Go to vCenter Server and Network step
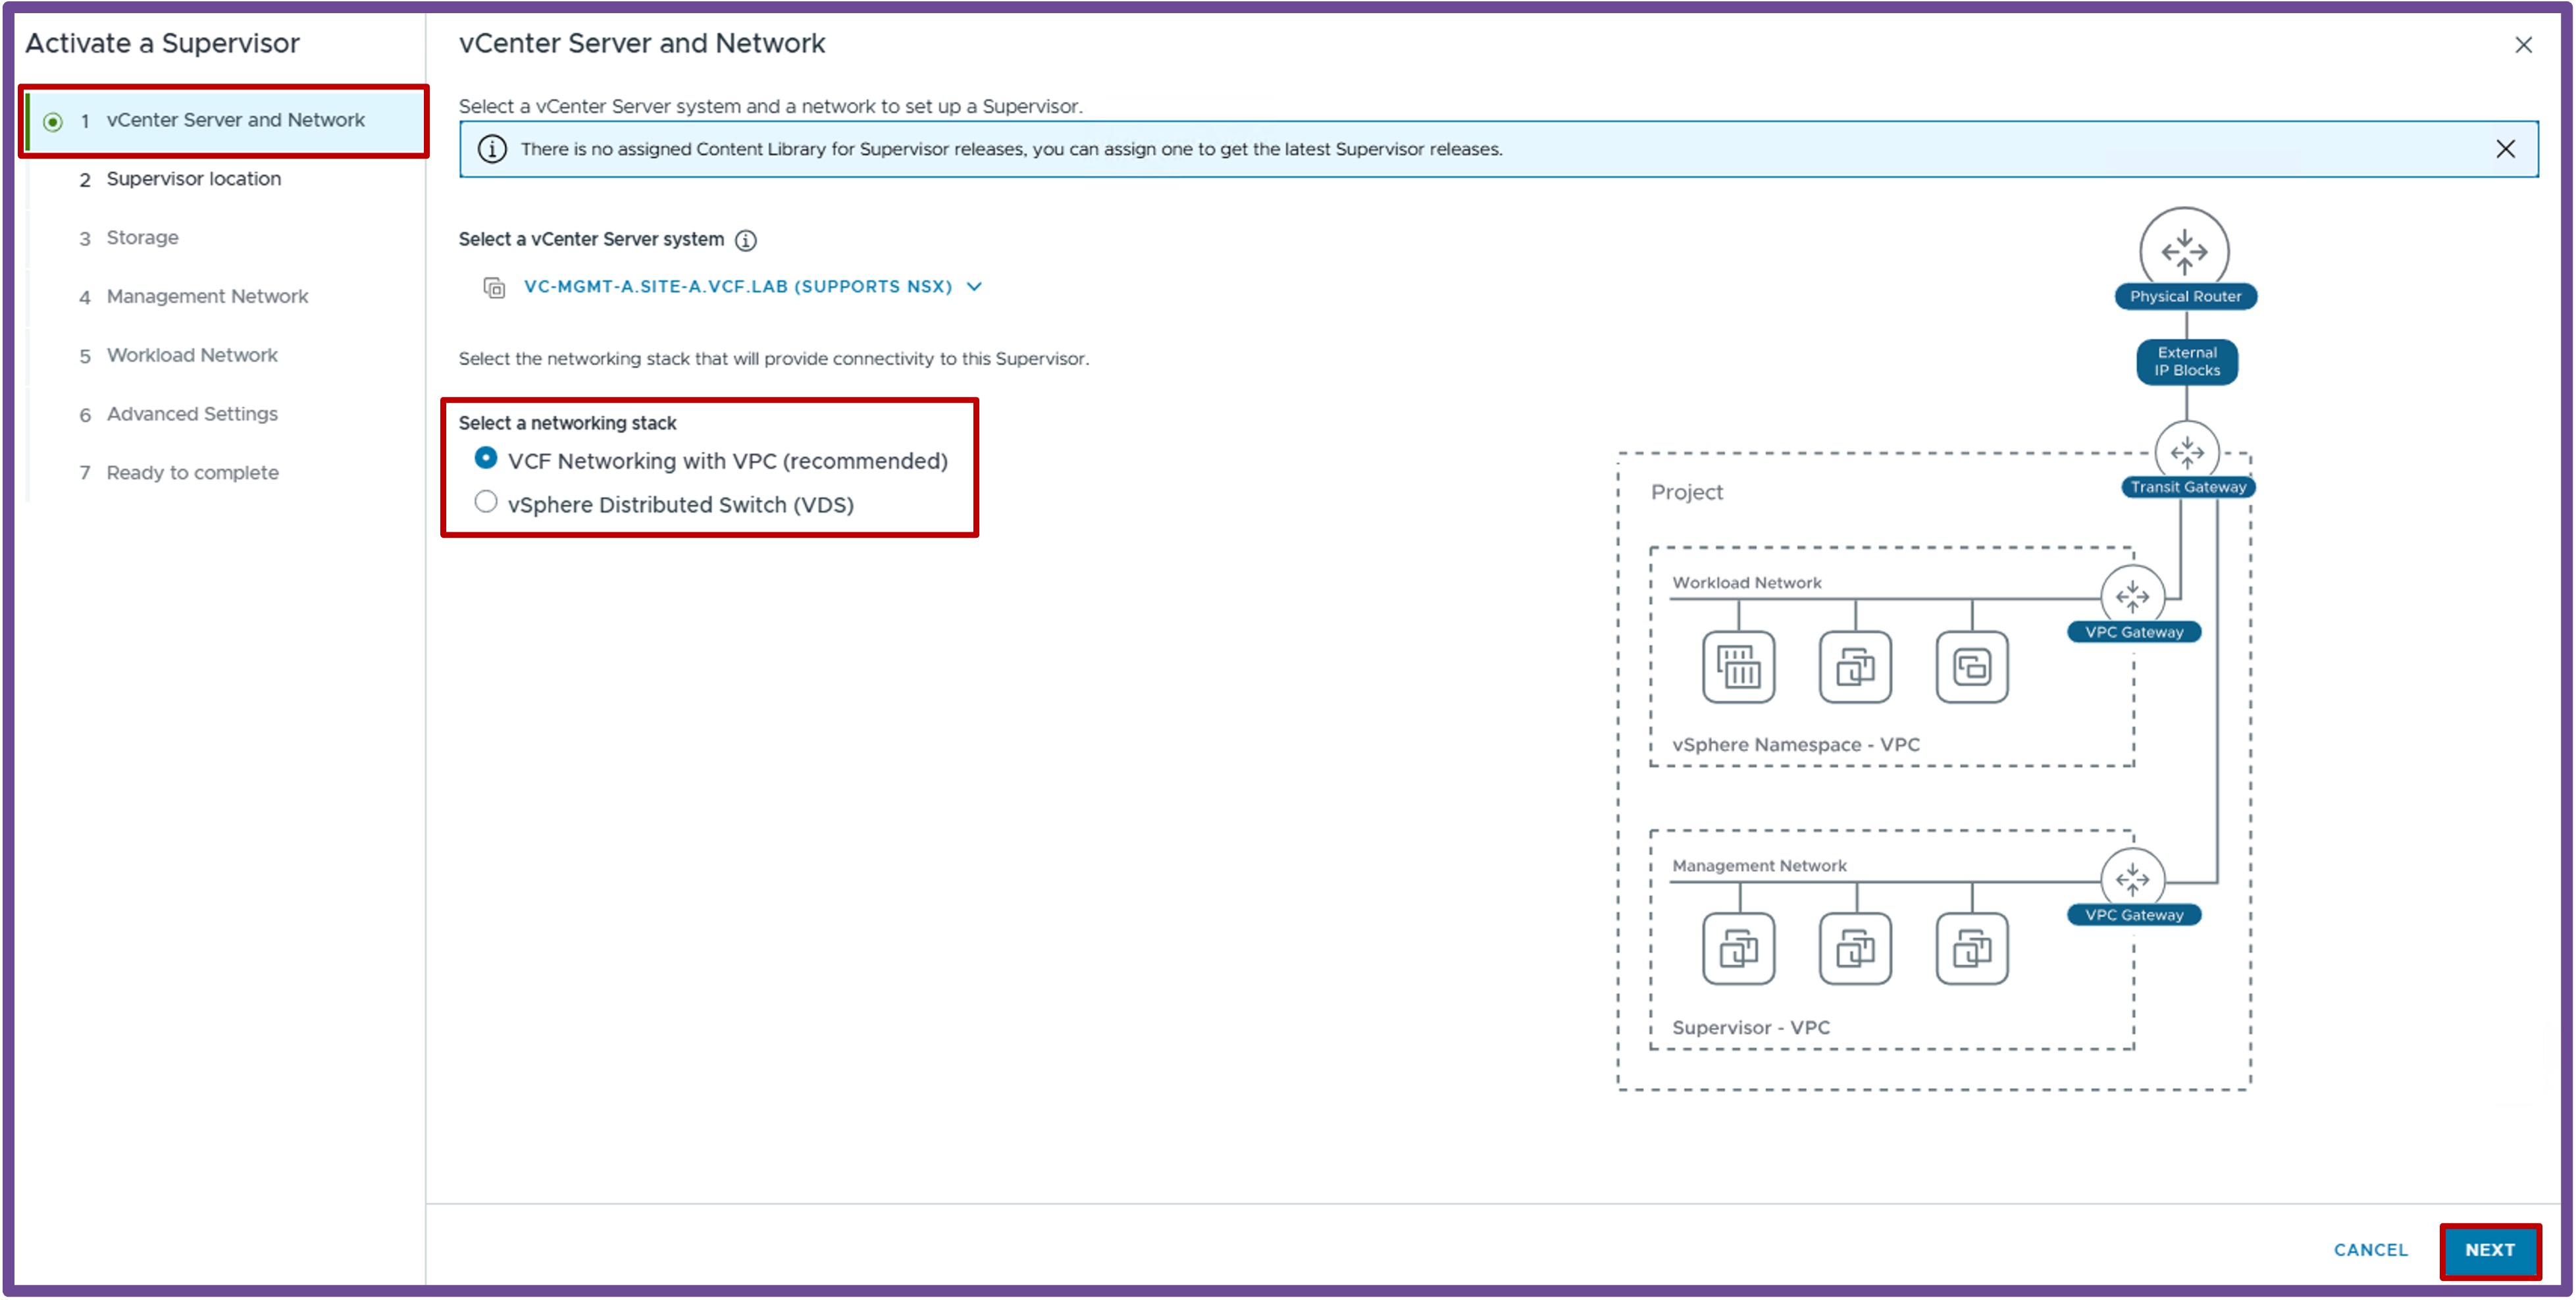Viewport: 2576px width, 1300px height. [225, 121]
